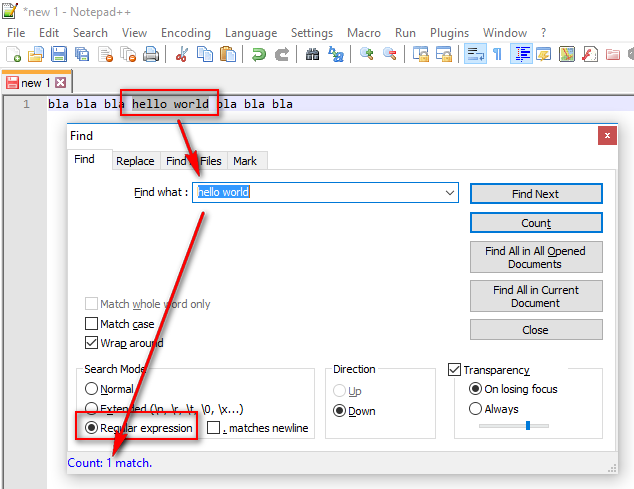634x489 pixels.
Task: Click the Find Next button
Action: point(536,194)
